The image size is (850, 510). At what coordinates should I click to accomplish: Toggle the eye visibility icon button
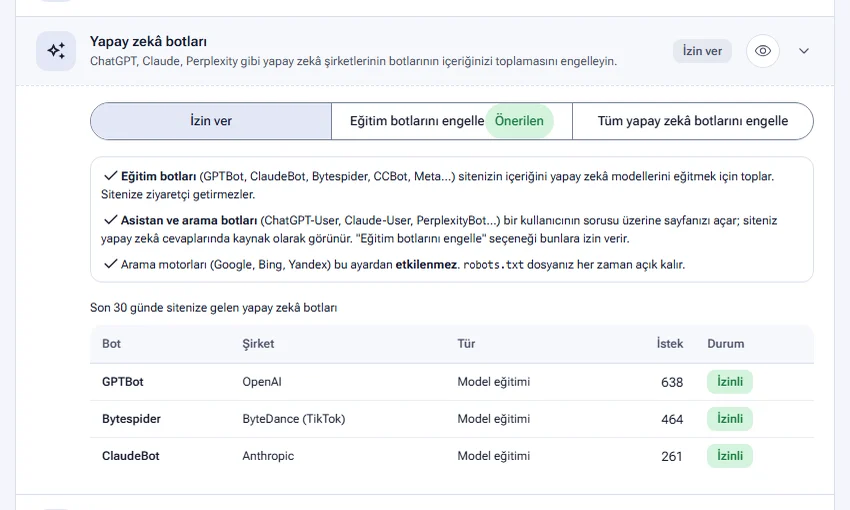(x=763, y=51)
